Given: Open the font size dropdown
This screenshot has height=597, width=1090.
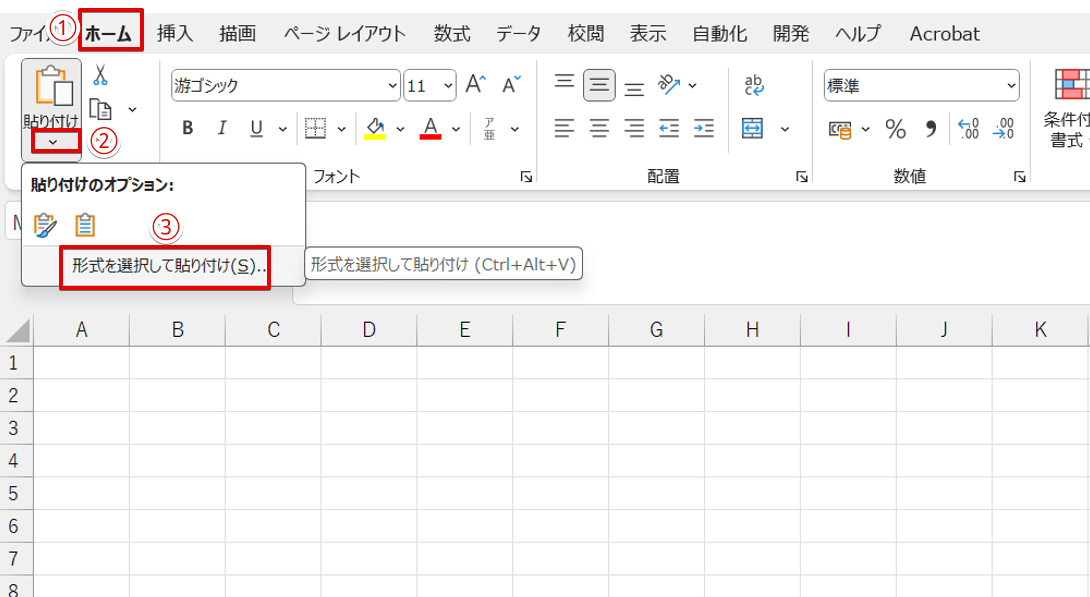Looking at the screenshot, I should pyautogui.click(x=447, y=84).
